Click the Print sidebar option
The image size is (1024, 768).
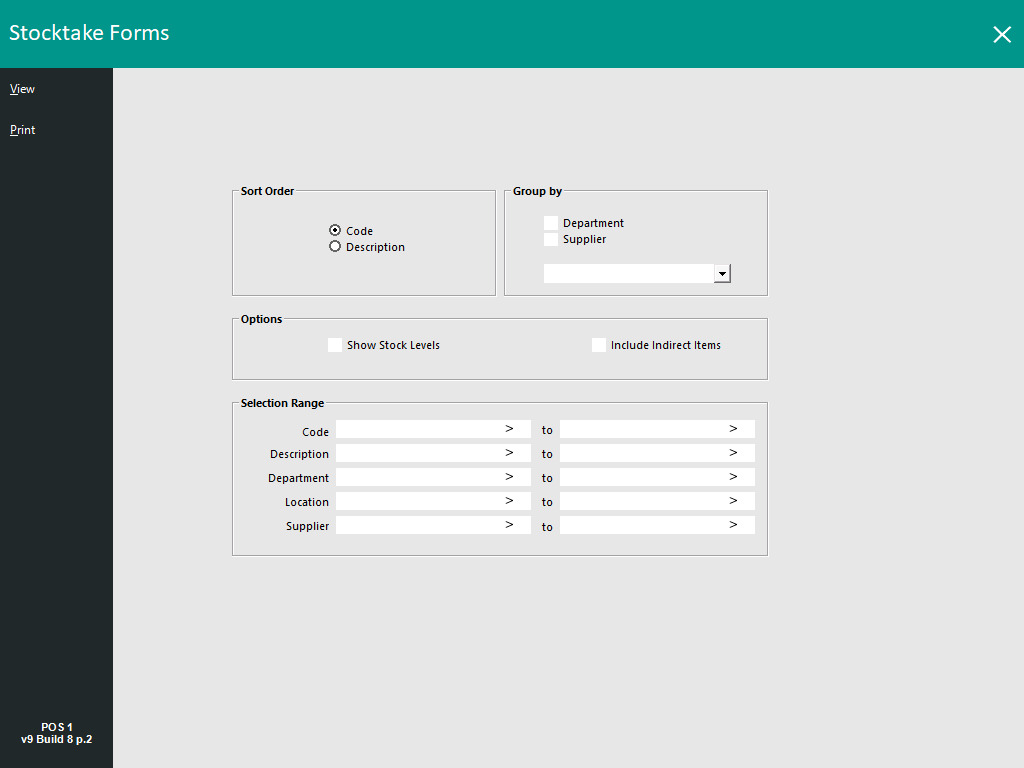22,129
